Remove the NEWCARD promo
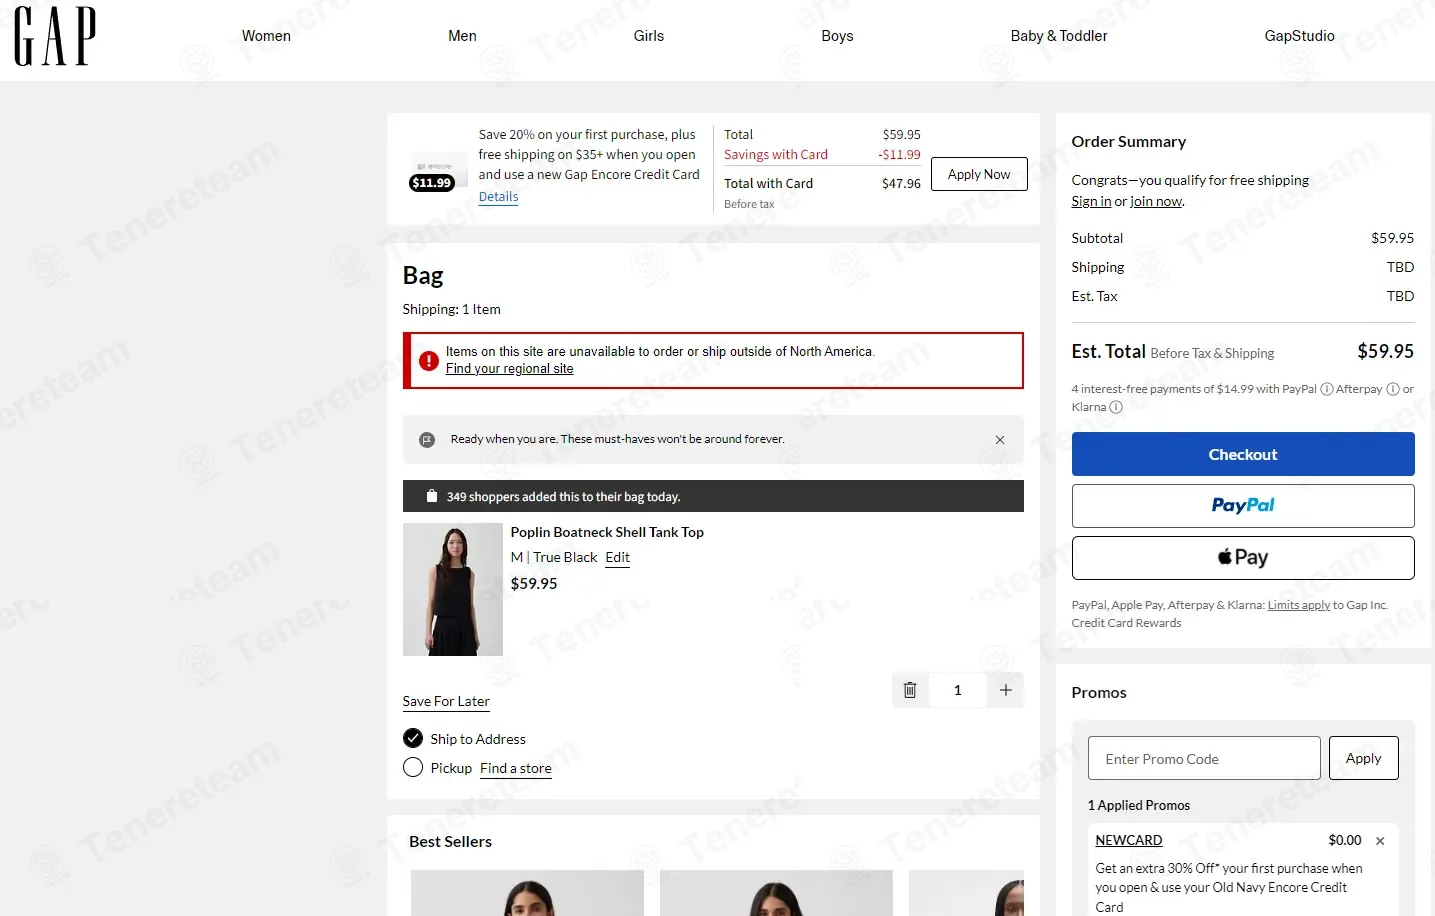The width and height of the screenshot is (1435, 916). tap(1380, 841)
